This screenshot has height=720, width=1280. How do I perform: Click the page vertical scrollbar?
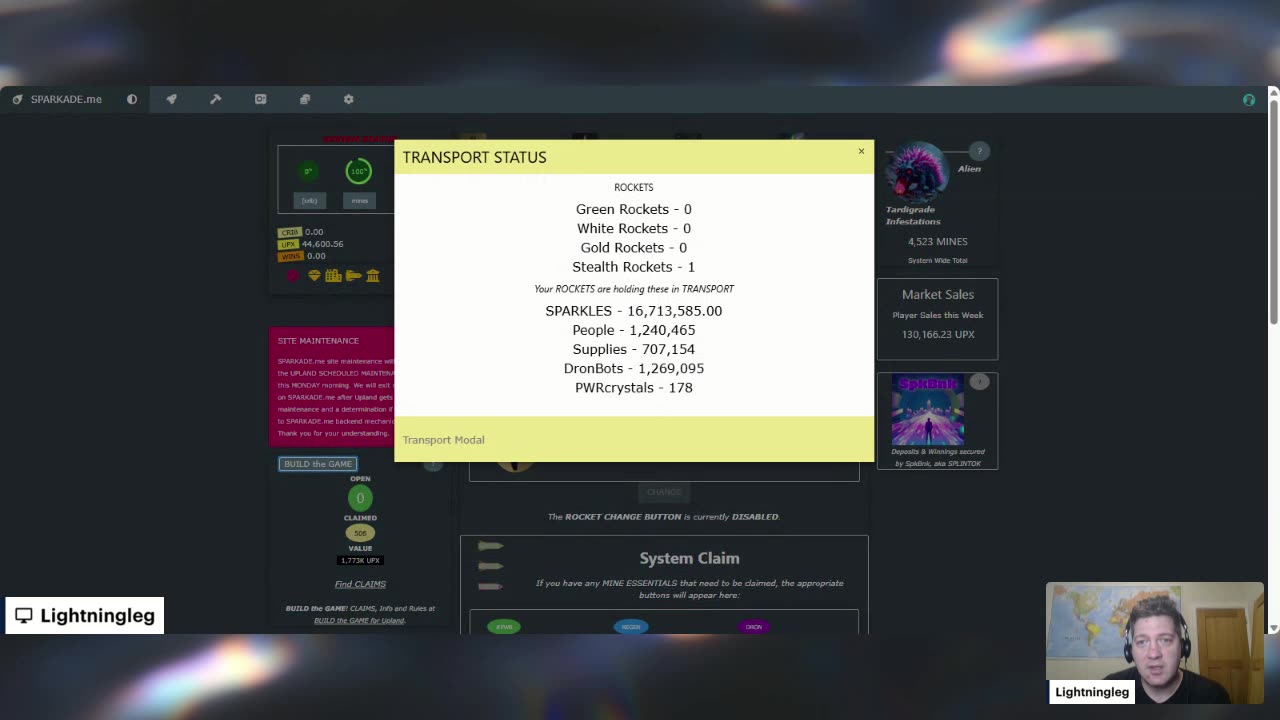[1273, 212]
